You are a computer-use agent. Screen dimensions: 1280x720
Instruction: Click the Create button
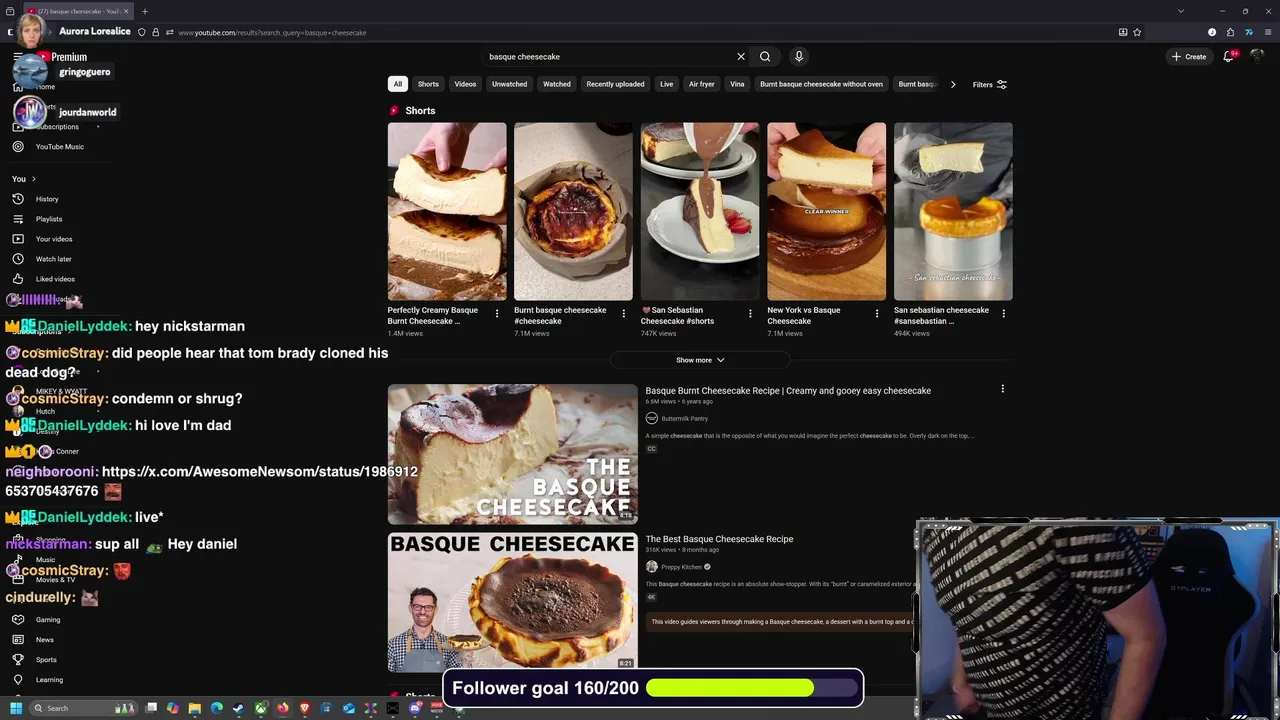pyautogui.click(x=1189, y=57)
